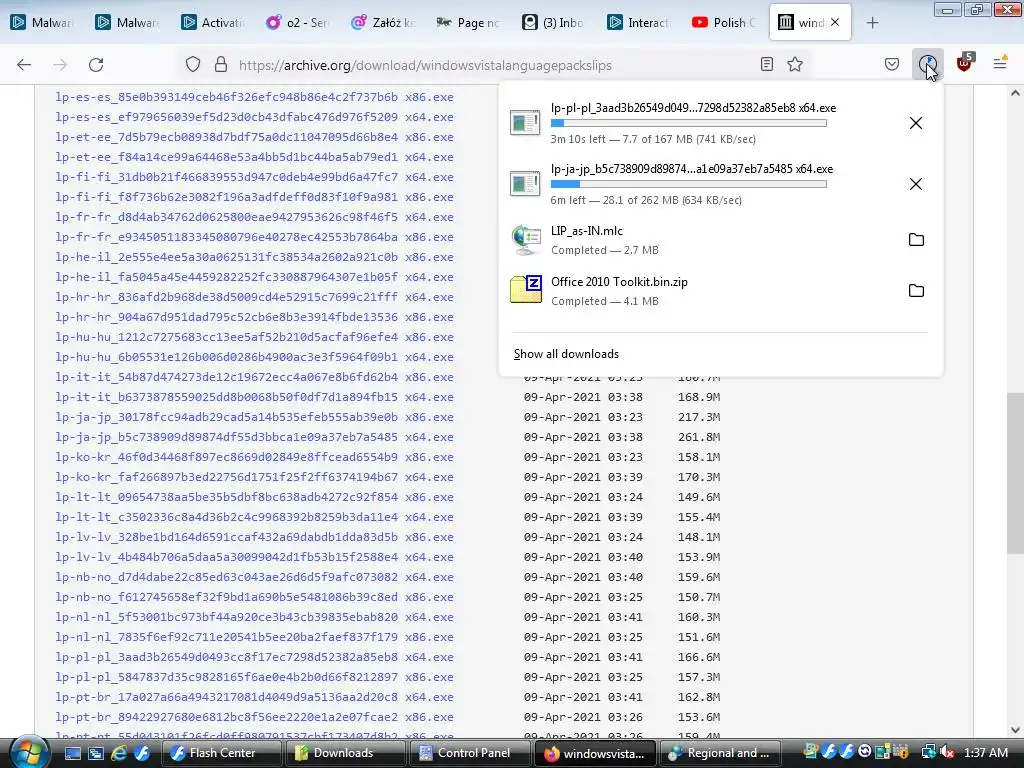Open a new browser tab
1024x768 pixels.
[872, 23]
